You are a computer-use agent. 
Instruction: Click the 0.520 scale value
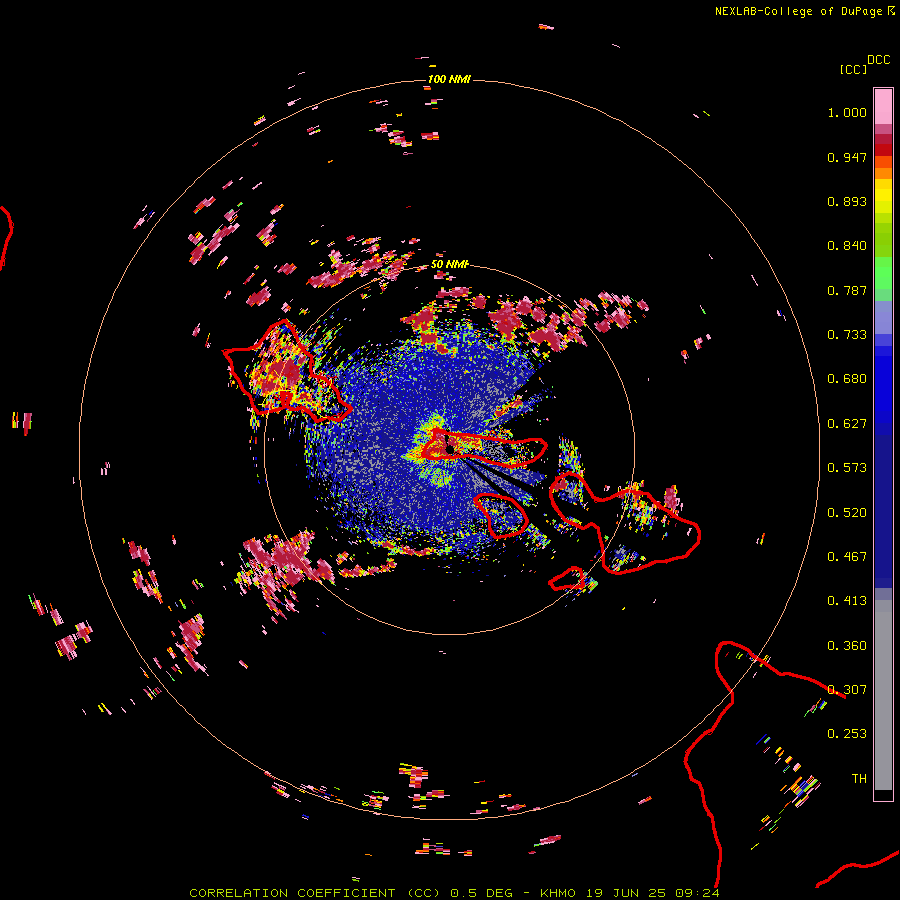[x=847, y=513]
